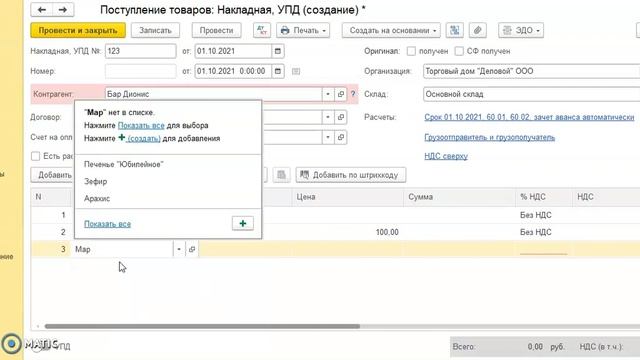640x360 pixels.
Task: Click Добавить по штрихкоду
Action: (351, 175)
